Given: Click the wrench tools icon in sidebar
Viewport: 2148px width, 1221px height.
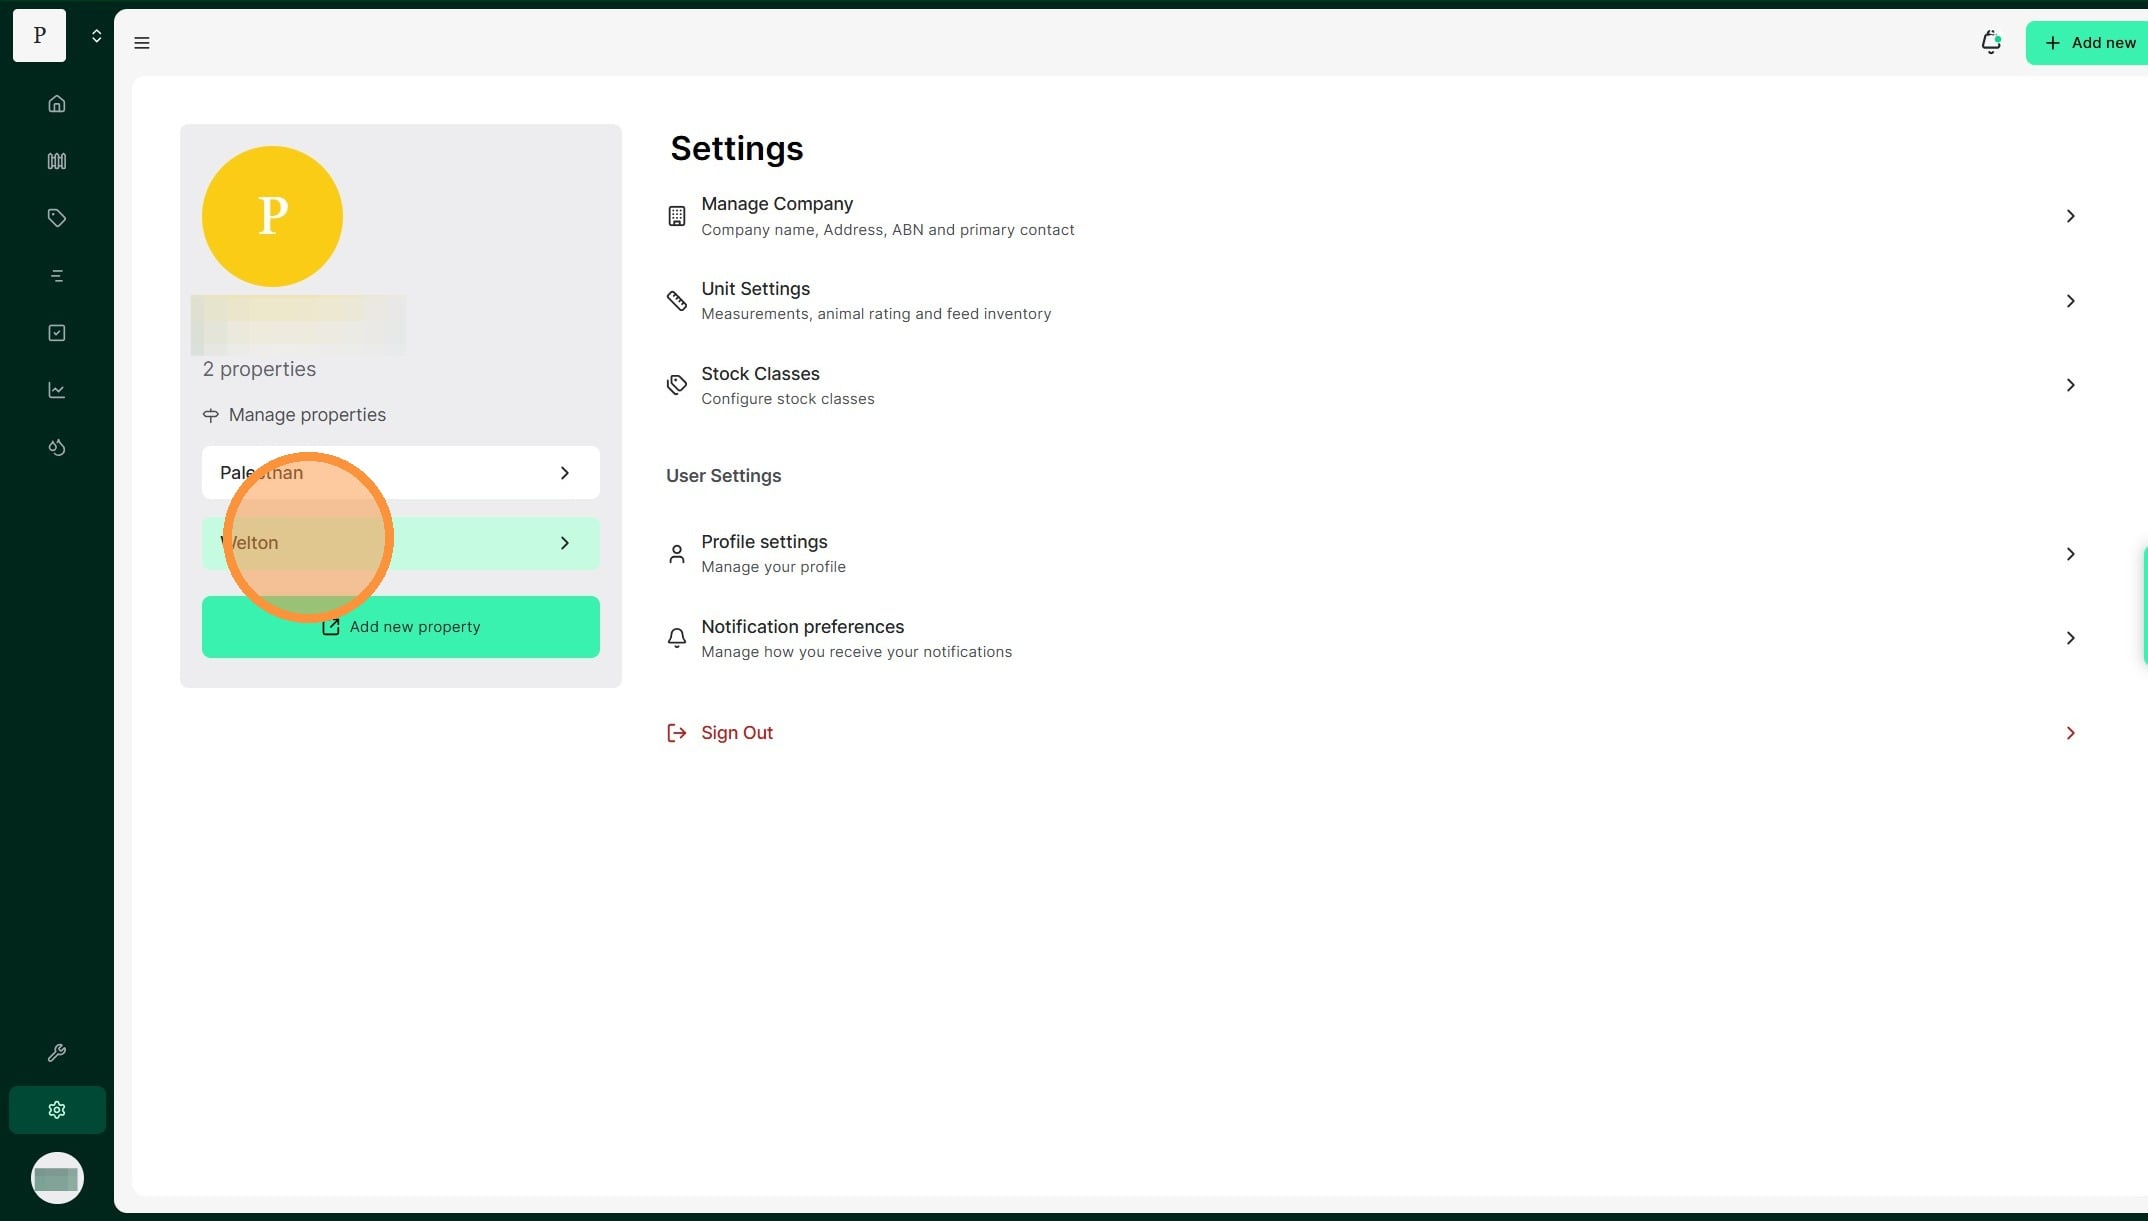Looking at the screenshot, I should coord(57,1053).
